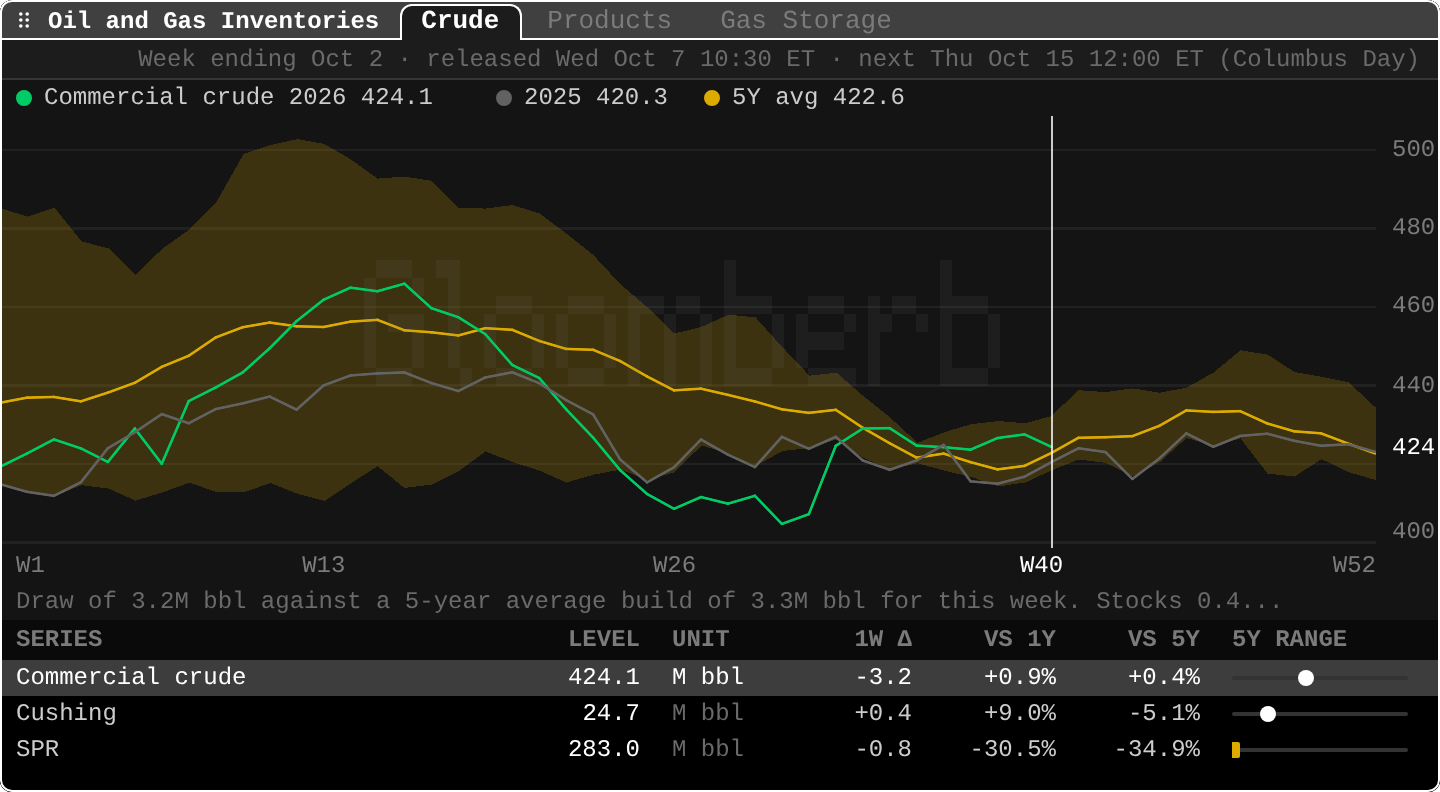1440x792 pixels.
Task: Click the Commercial crude 1W change -3.2
Action: tap(883, 678)
